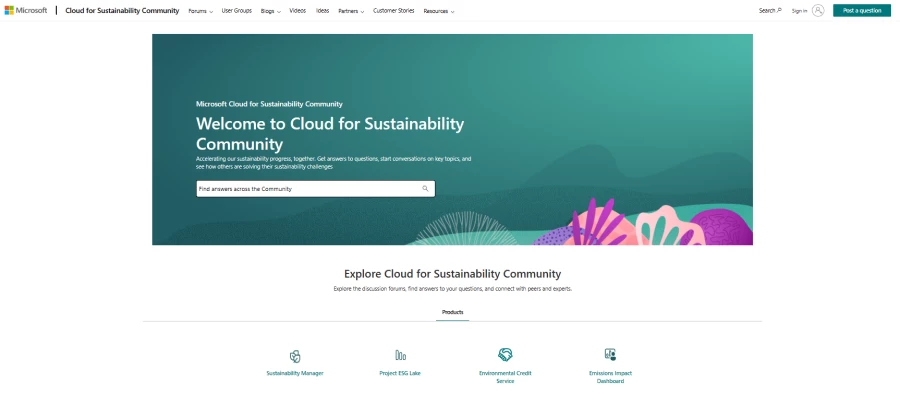
Task: Click the Microsoft Cloud for Sustainability Community subtitle
Action: pyautogui.click(x=269, y=104)
